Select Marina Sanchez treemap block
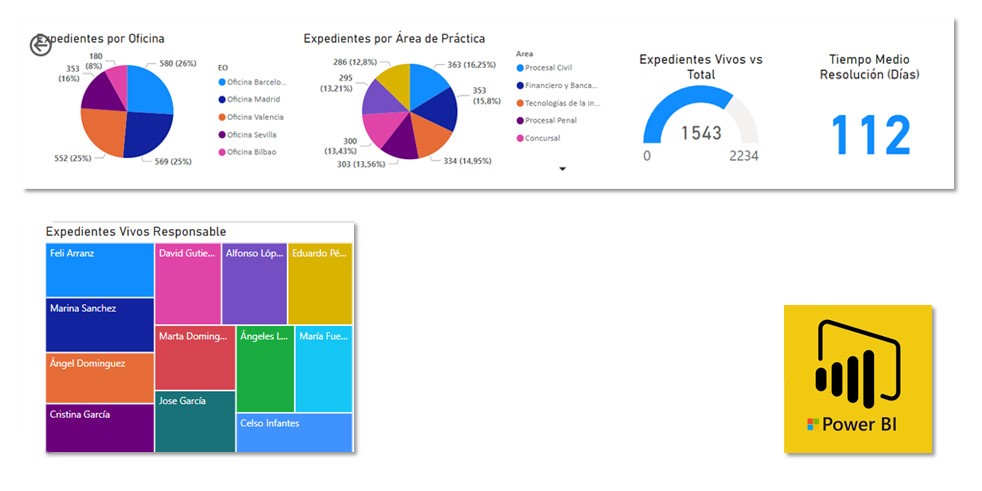This screenshot has width=982, height=491. (100, 325)
